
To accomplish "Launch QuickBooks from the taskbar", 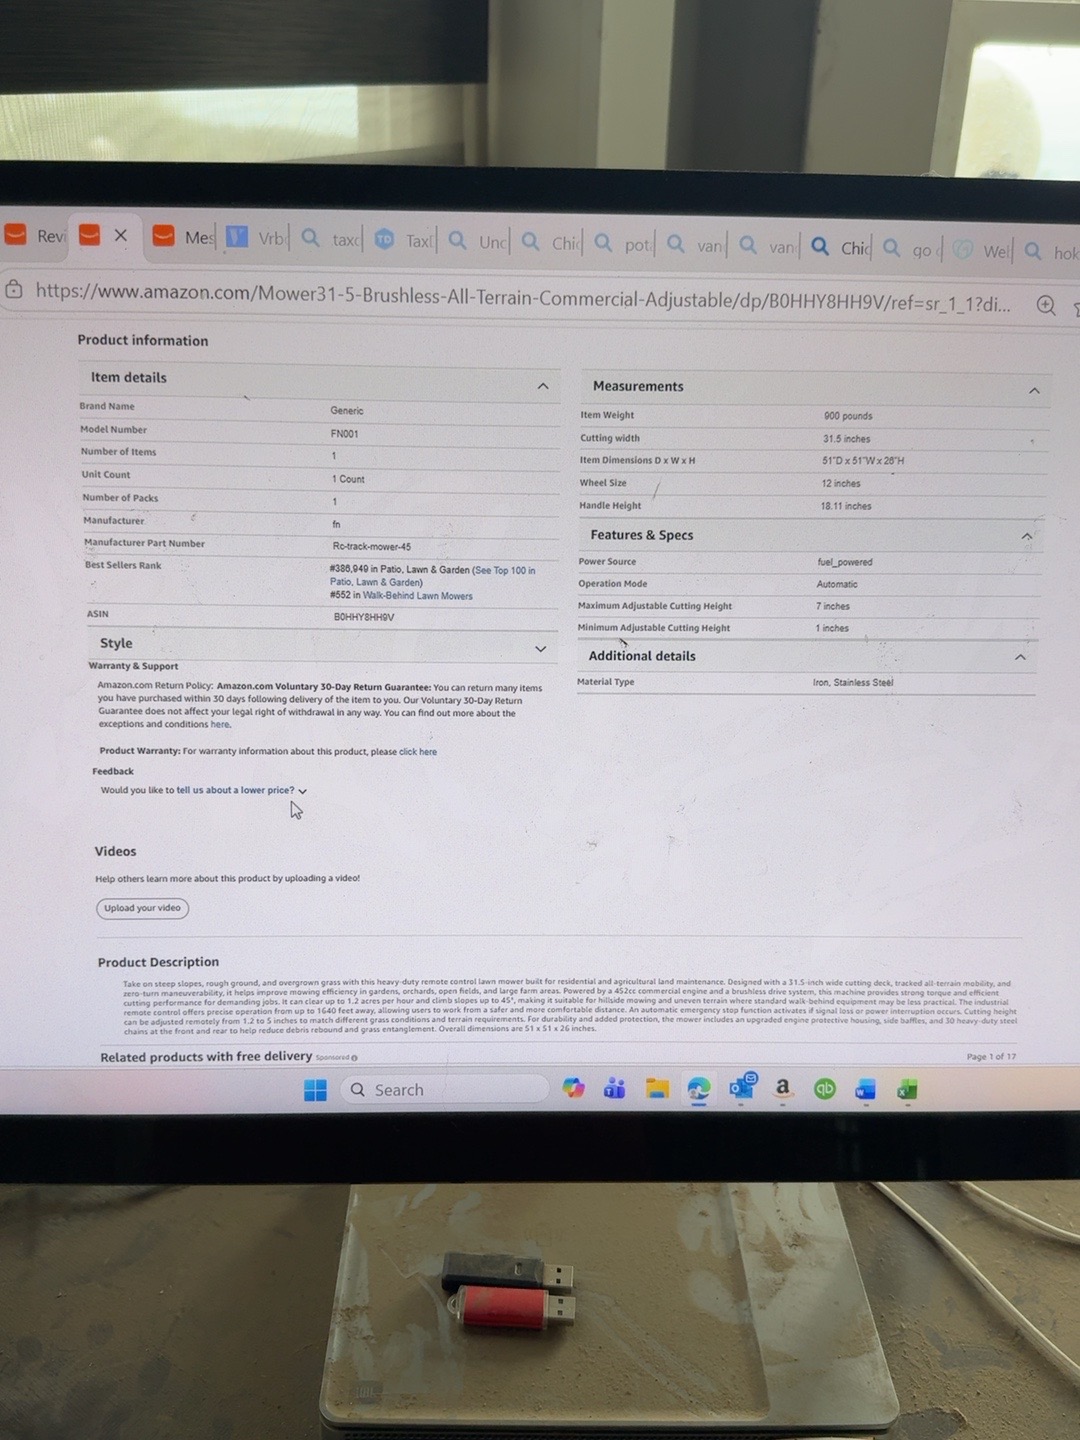I will click(824, 1089).
